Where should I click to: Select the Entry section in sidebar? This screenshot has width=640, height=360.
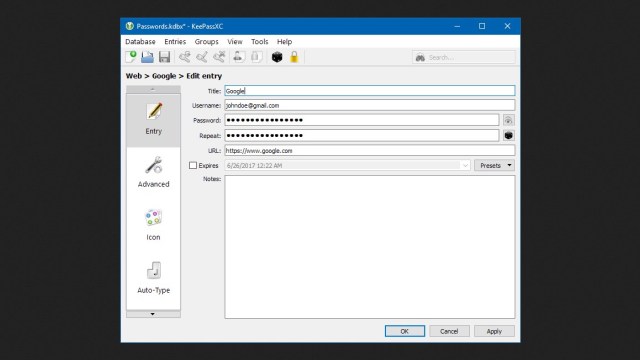tap(153, 120)
